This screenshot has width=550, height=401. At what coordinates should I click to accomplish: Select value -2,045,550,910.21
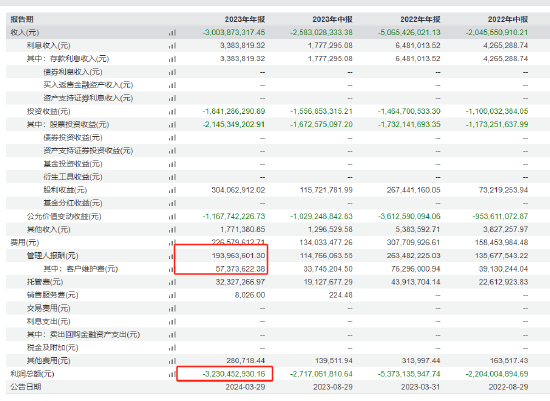point(497,33)
